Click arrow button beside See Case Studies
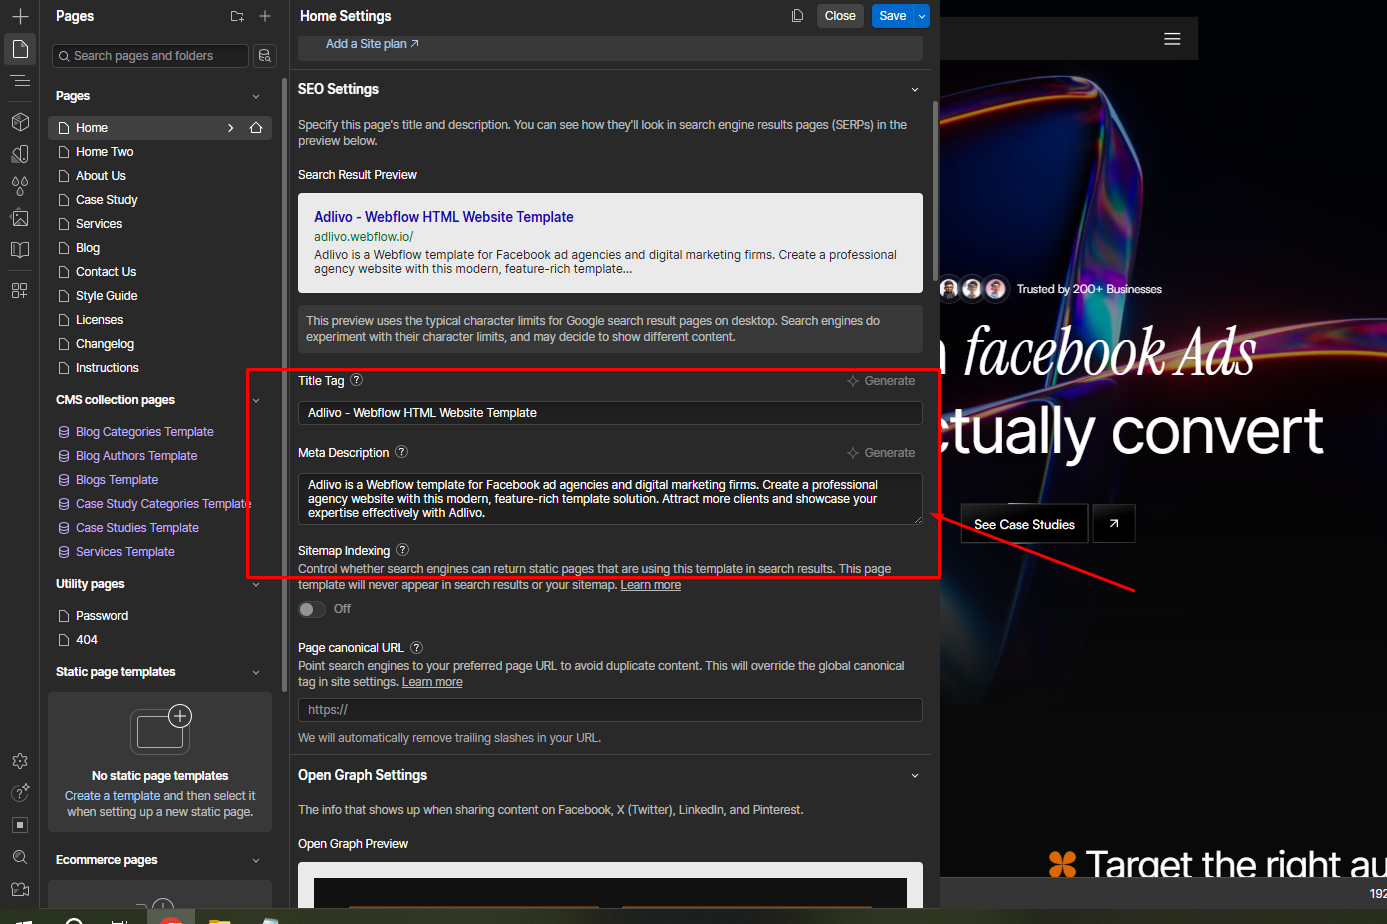The image size is (1387, 924). click(x=1114, y=524)
